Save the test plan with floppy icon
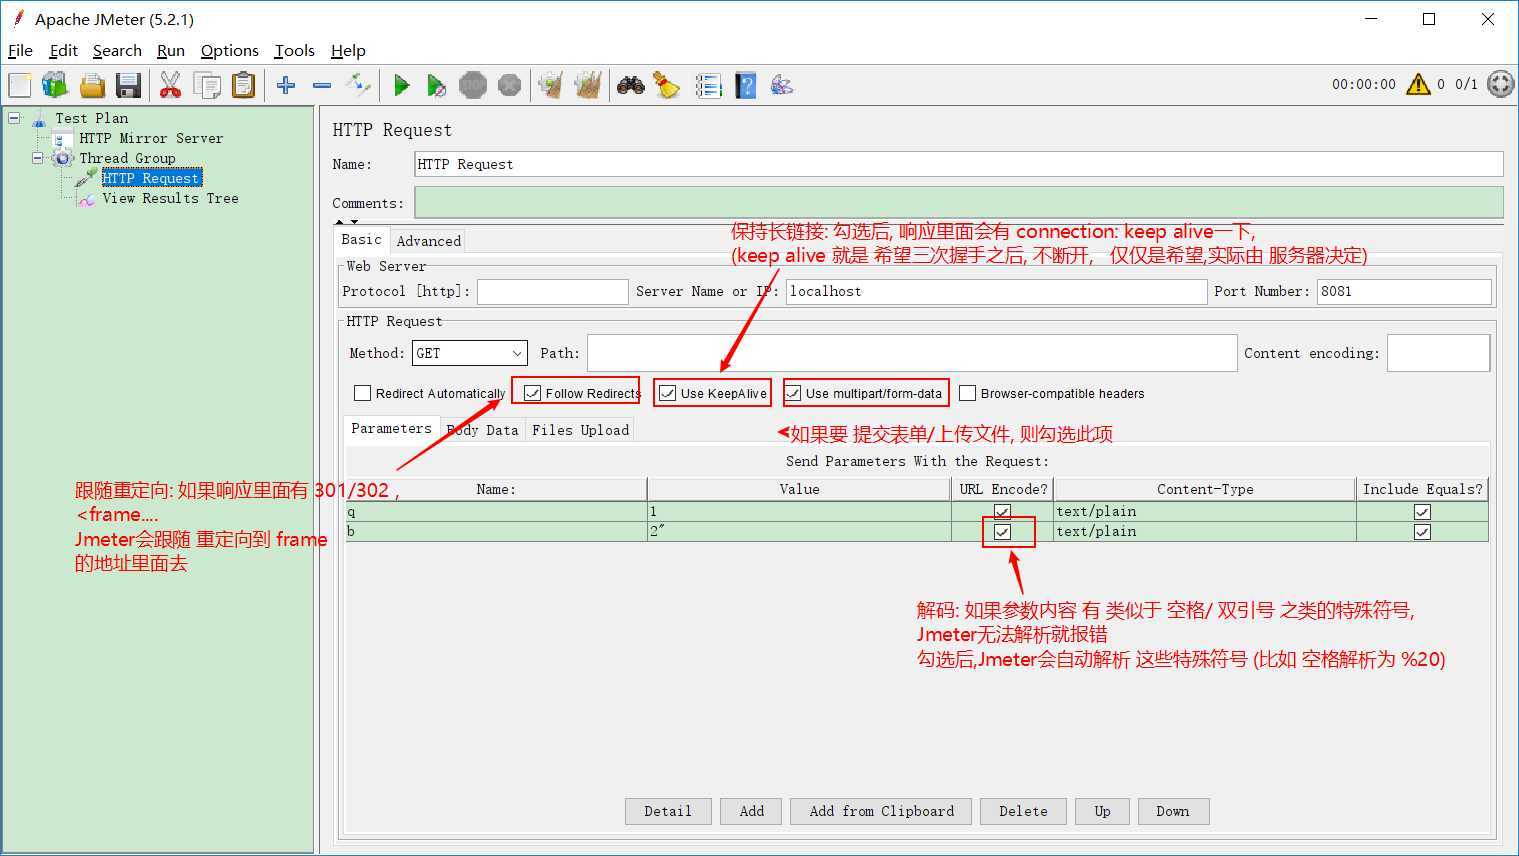 point(128,85)
